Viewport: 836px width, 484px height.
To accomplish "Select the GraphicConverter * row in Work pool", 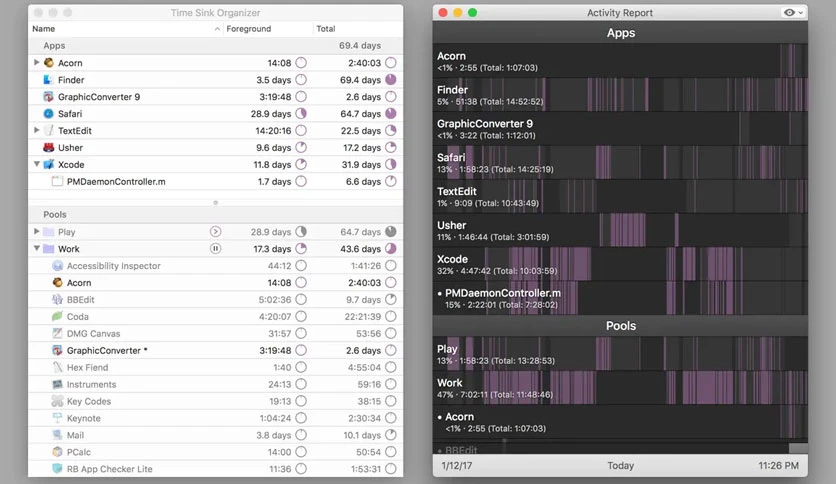I will tap(215, 350).
